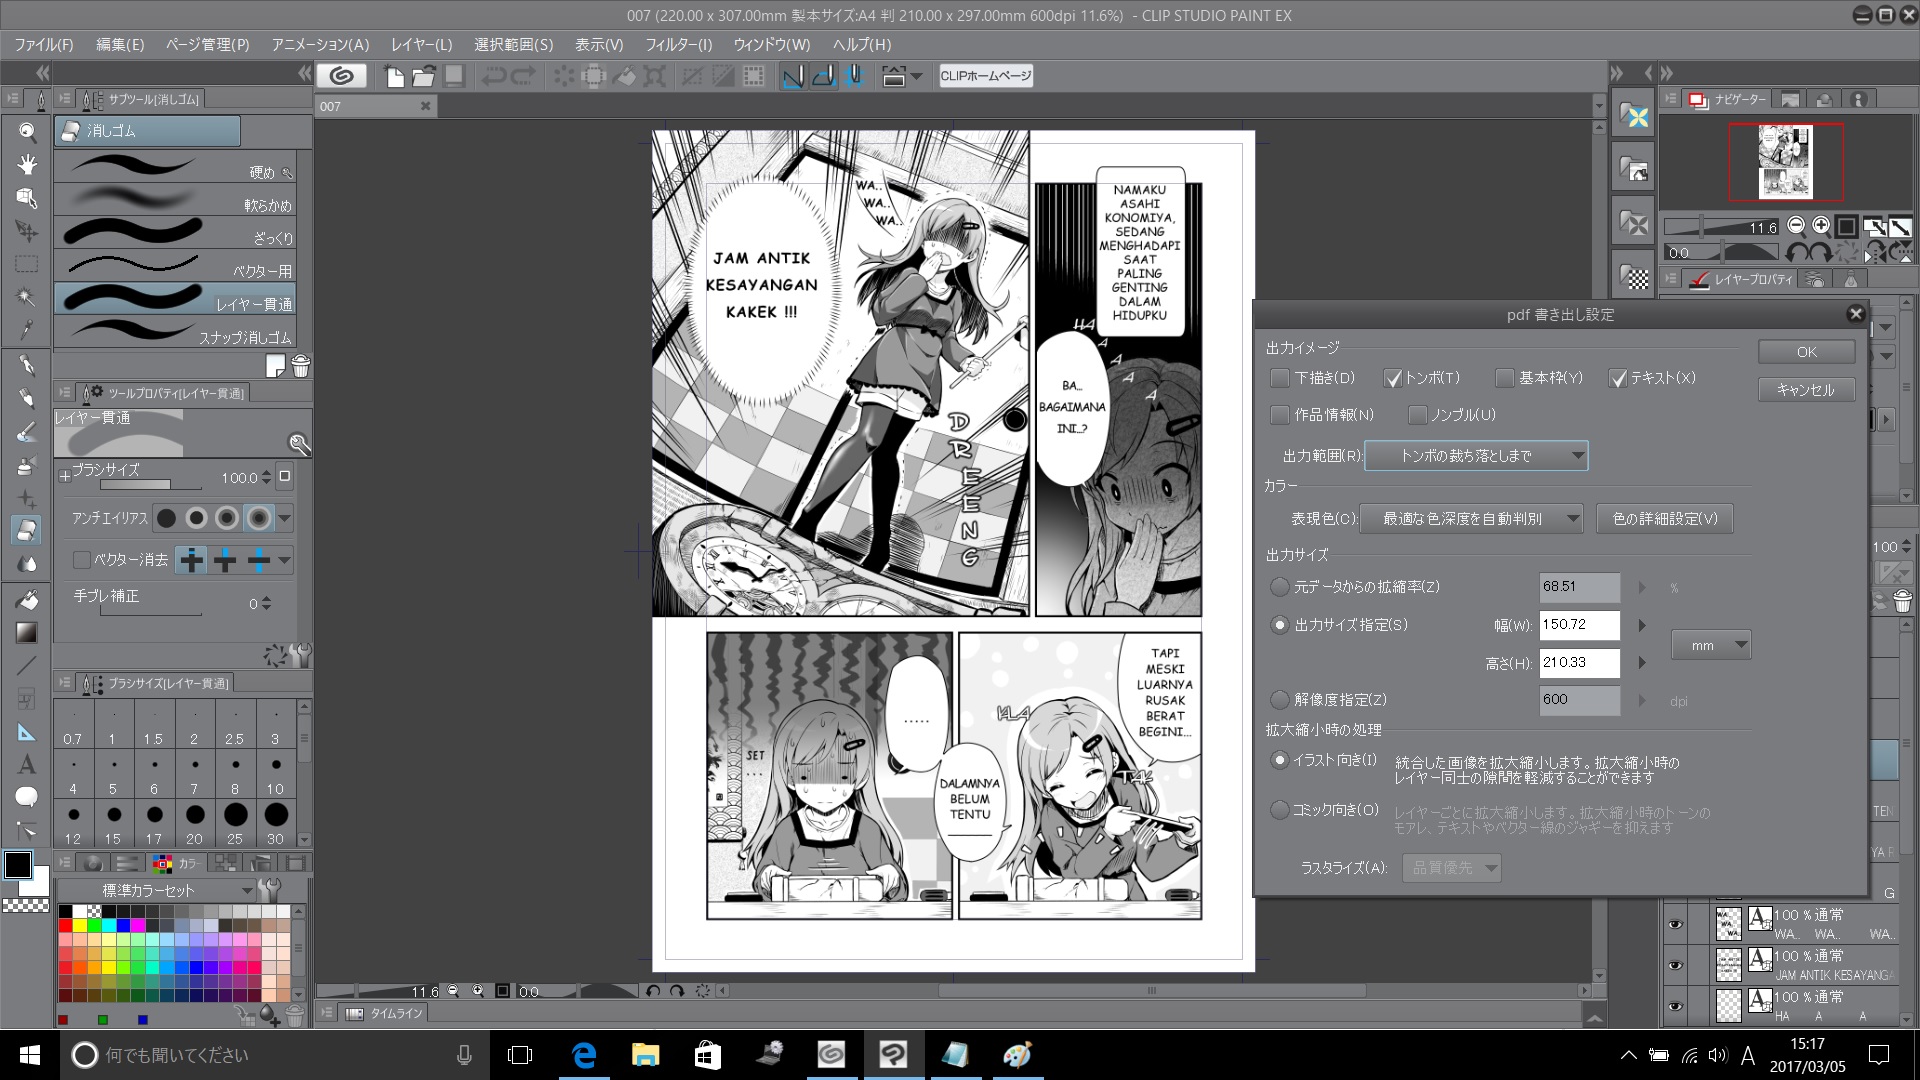Image resolution: width=1920 pixels, height=1080 pixels.
Task: Select 解像度指定(Z) radio option
Action: point(1279,700)
